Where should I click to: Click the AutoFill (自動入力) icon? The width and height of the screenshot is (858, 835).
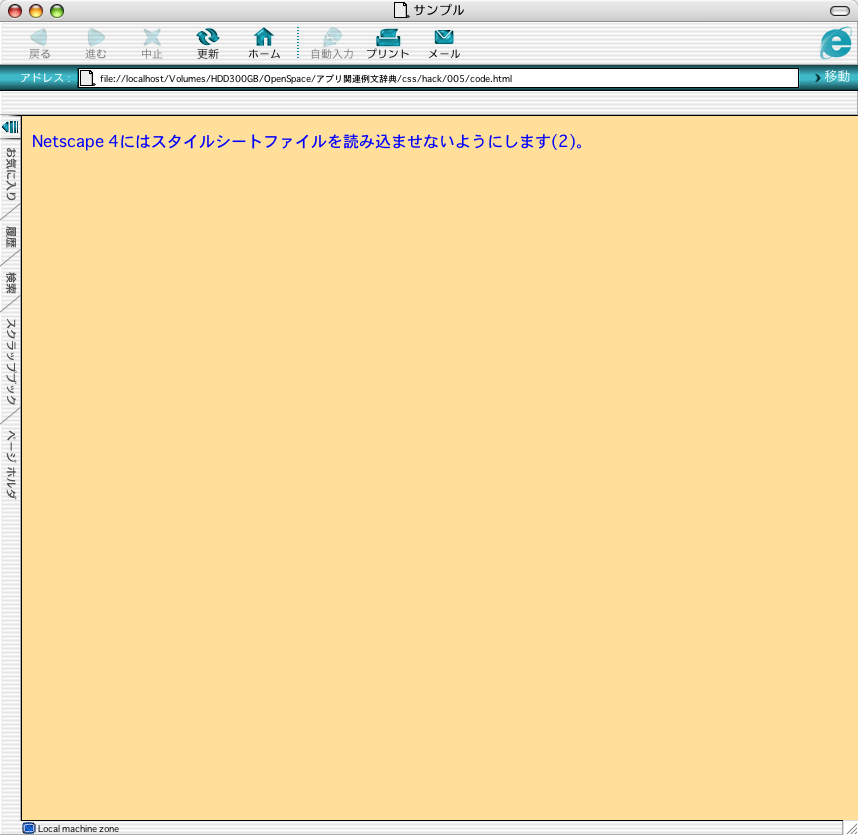[x=332, y=37]
